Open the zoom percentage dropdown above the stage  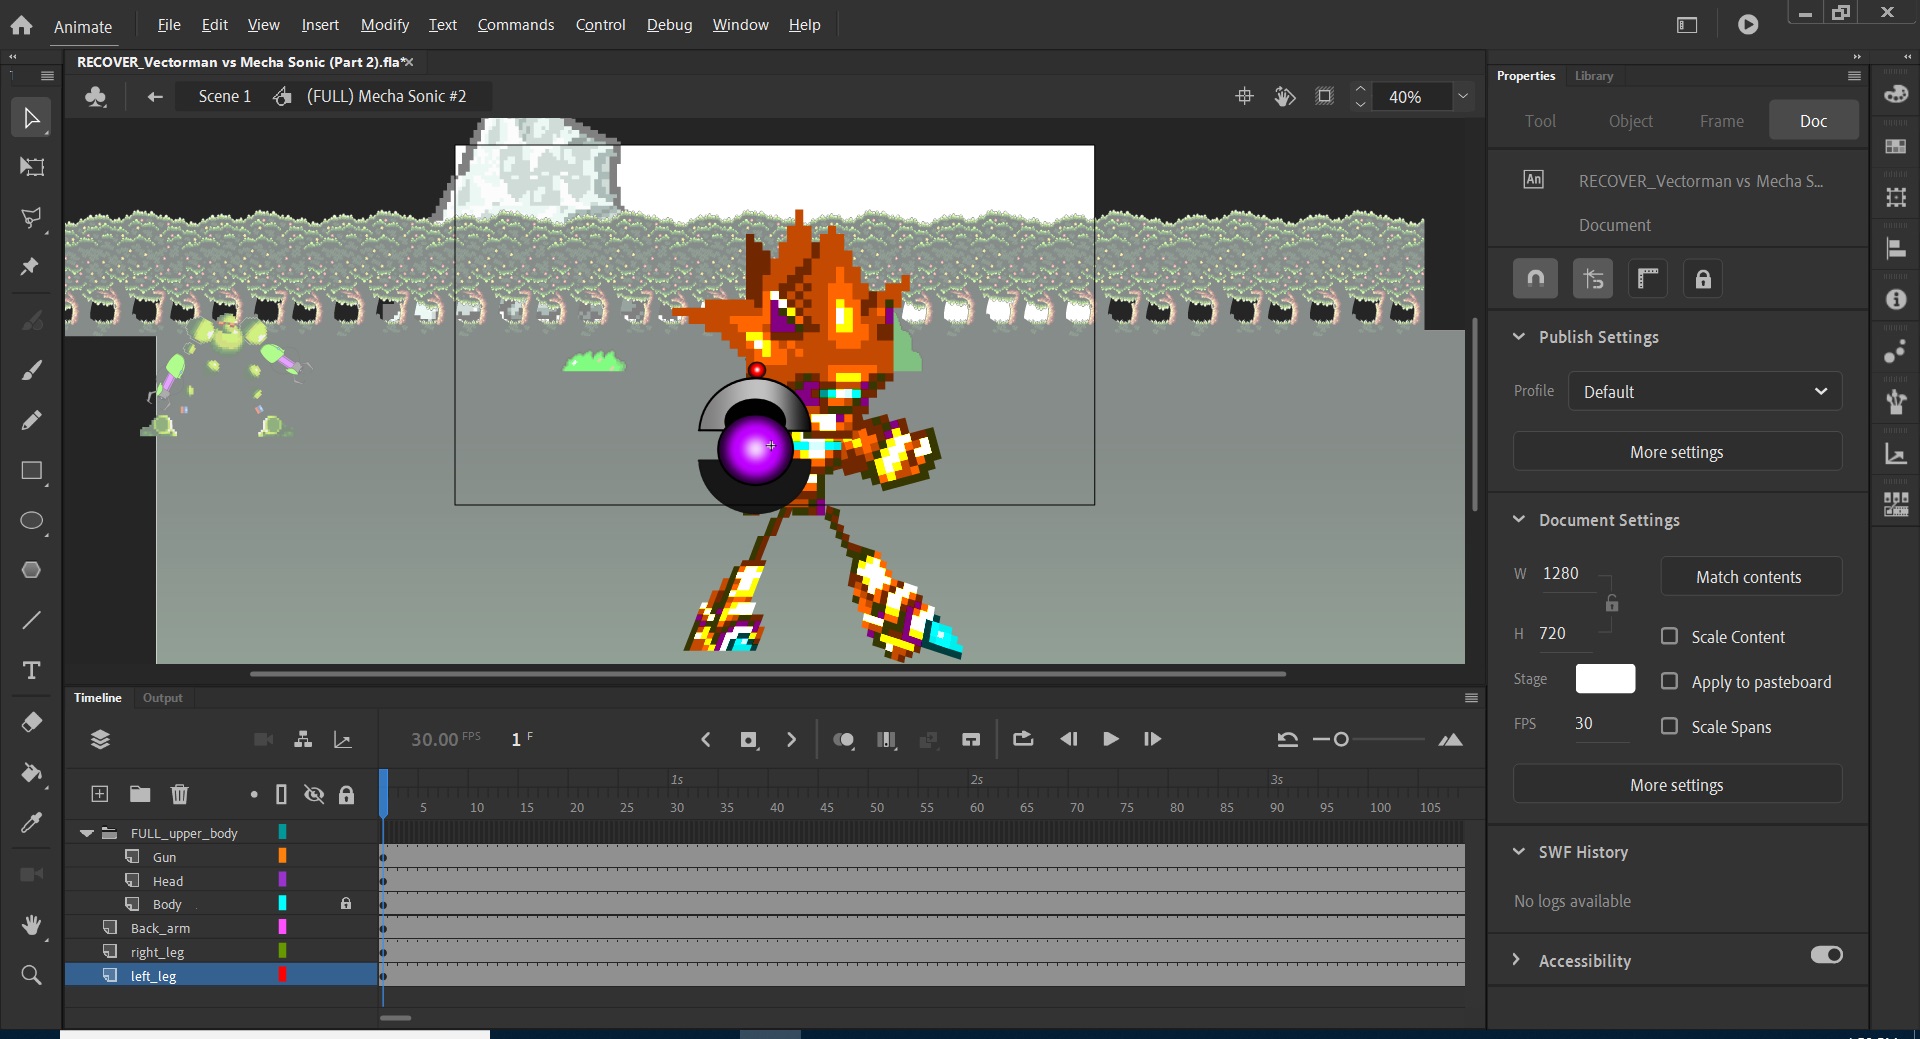tap(1463, 96)
